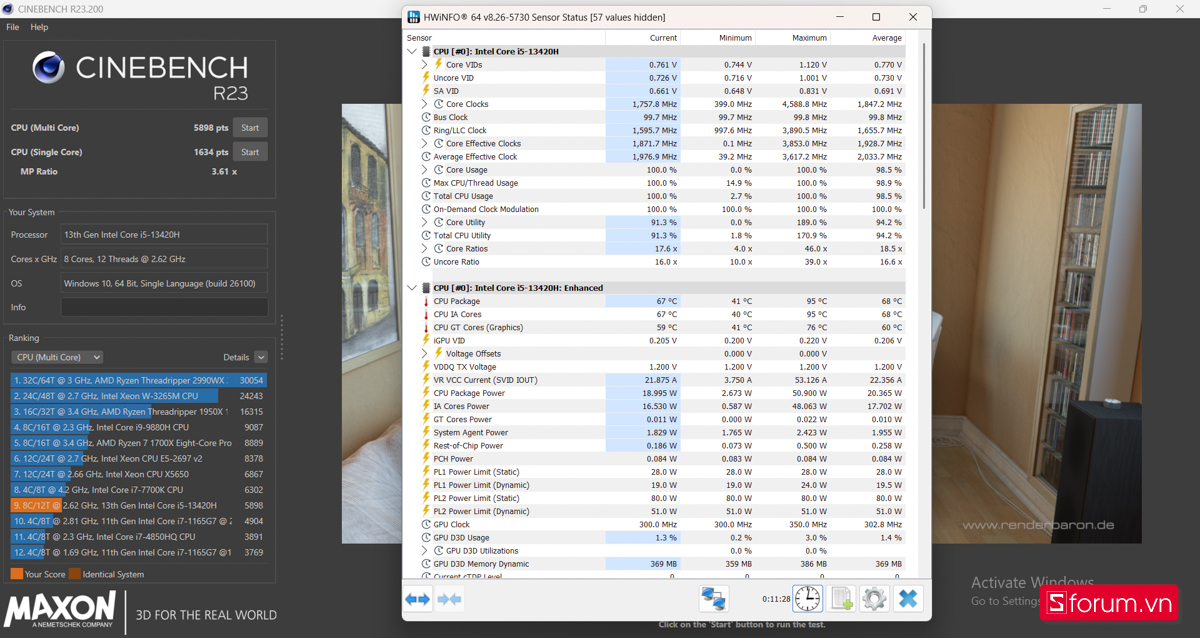
Task: Click the blue X close sensors icon
Action: pos(907,599)
